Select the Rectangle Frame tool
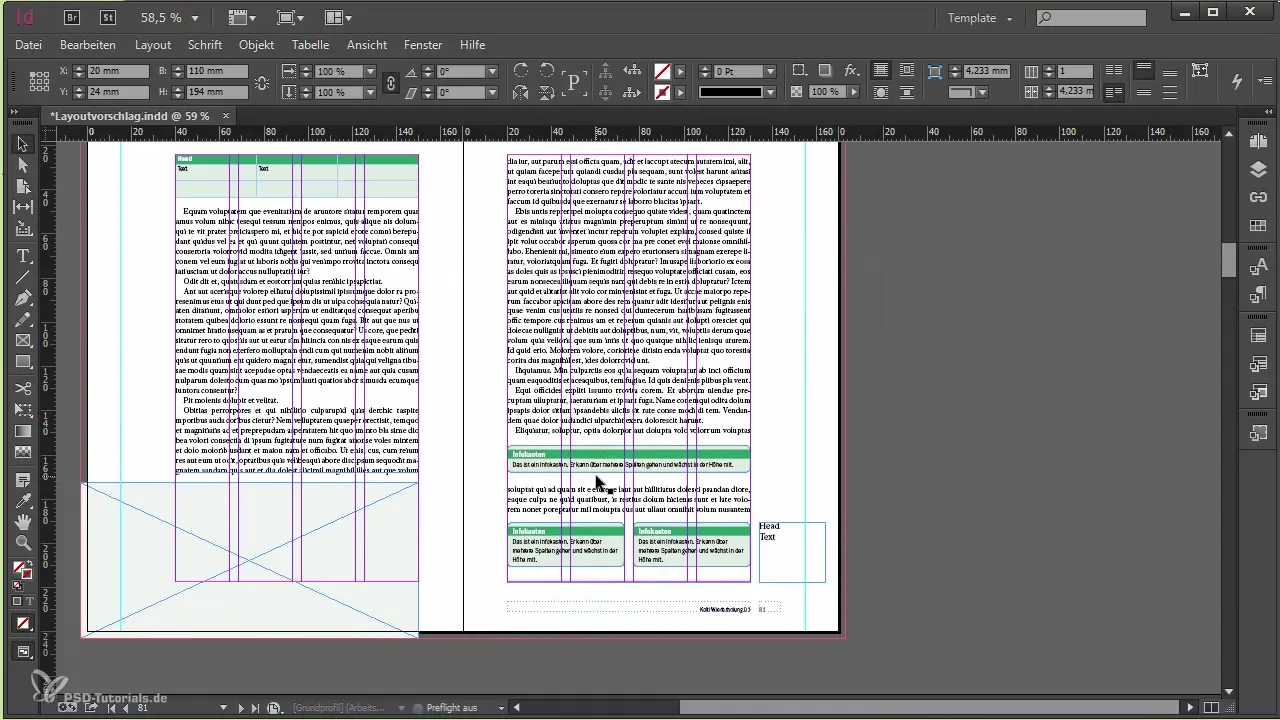The height and width of the screenshot is (720, 1280). point(23,340)
